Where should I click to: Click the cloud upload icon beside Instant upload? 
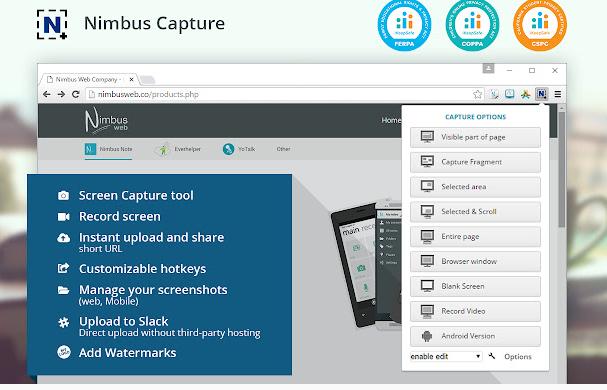(63, 238)
